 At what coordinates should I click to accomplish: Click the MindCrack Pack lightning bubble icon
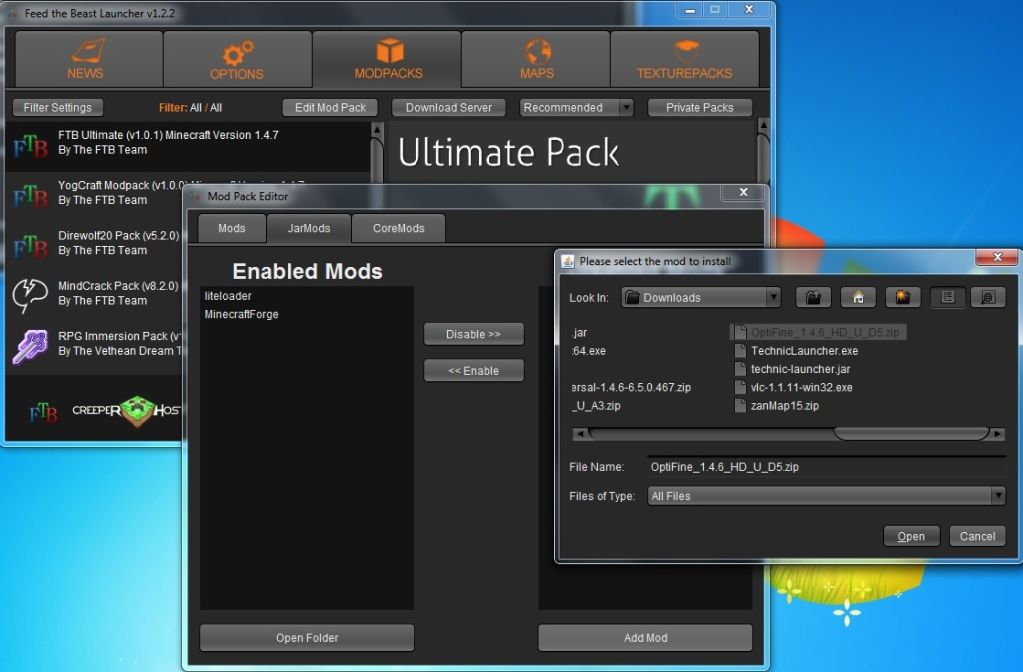pos(30,295)
